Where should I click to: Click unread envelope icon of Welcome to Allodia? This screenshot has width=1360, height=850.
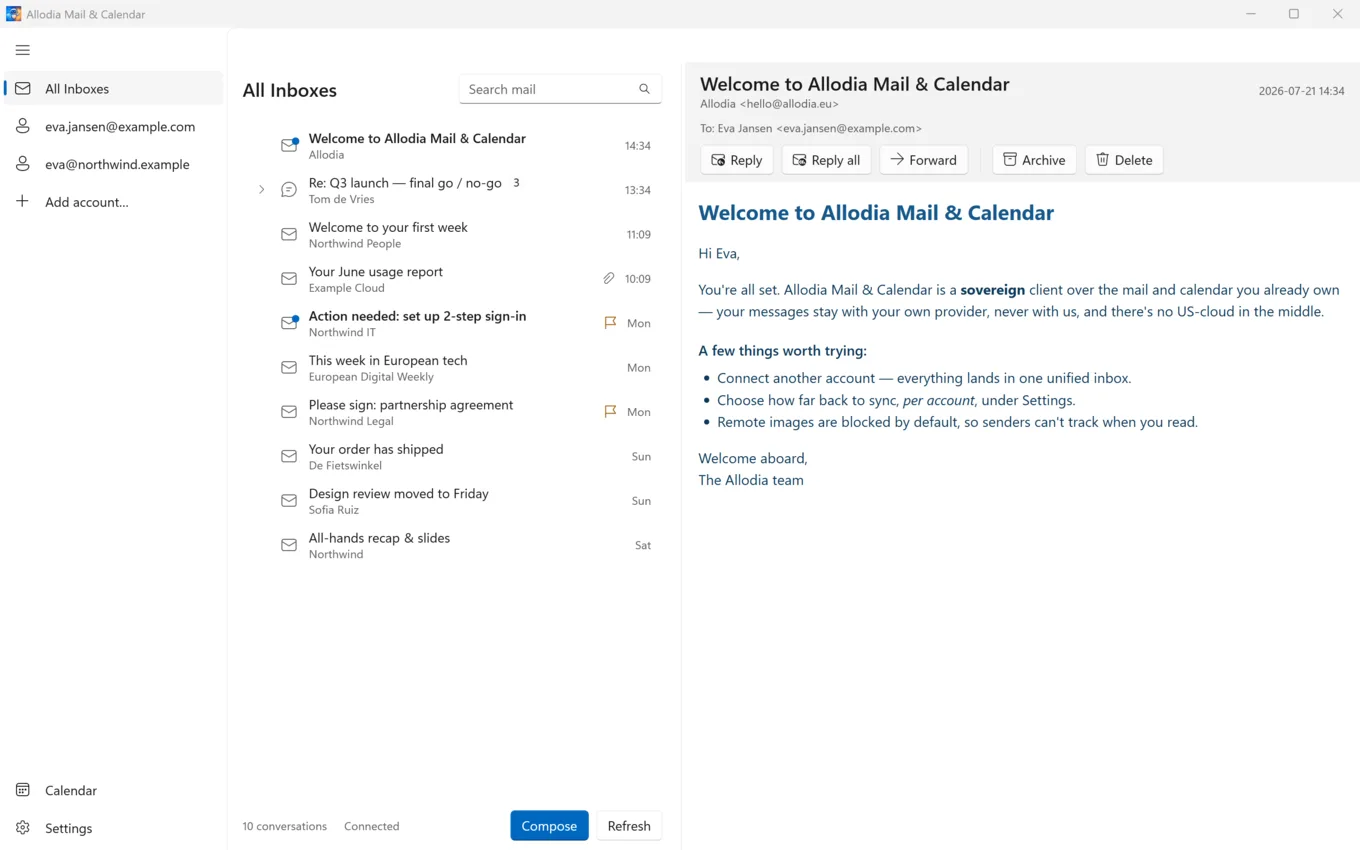[289, 145]
